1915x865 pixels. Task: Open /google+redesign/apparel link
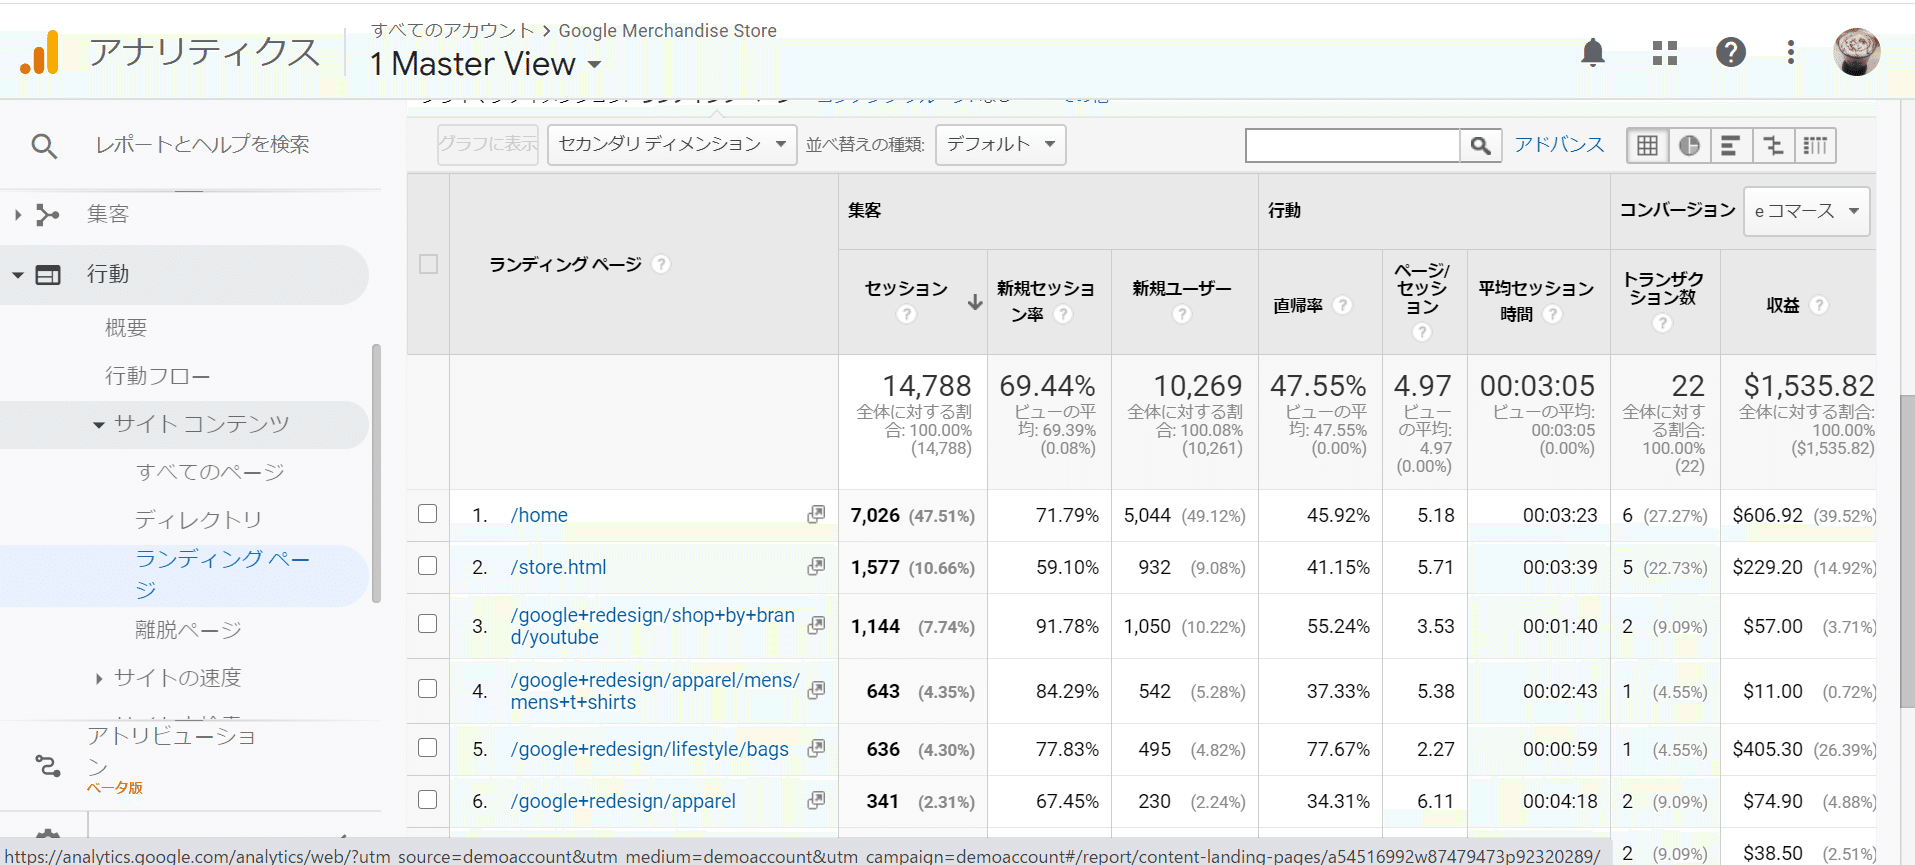(623, 801)
